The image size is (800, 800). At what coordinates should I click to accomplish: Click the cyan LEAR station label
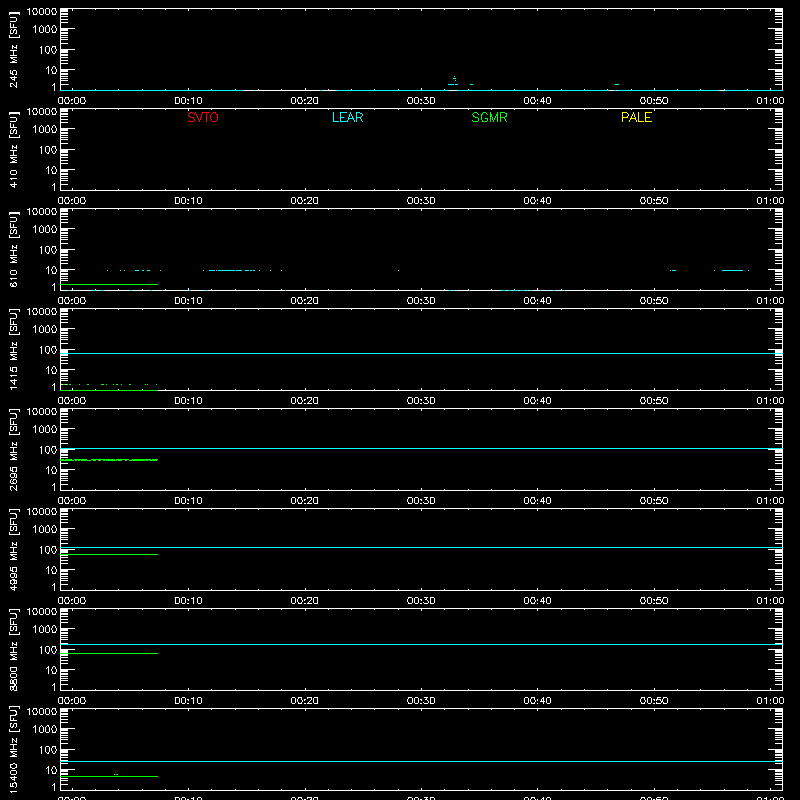[x=347, y=117]
